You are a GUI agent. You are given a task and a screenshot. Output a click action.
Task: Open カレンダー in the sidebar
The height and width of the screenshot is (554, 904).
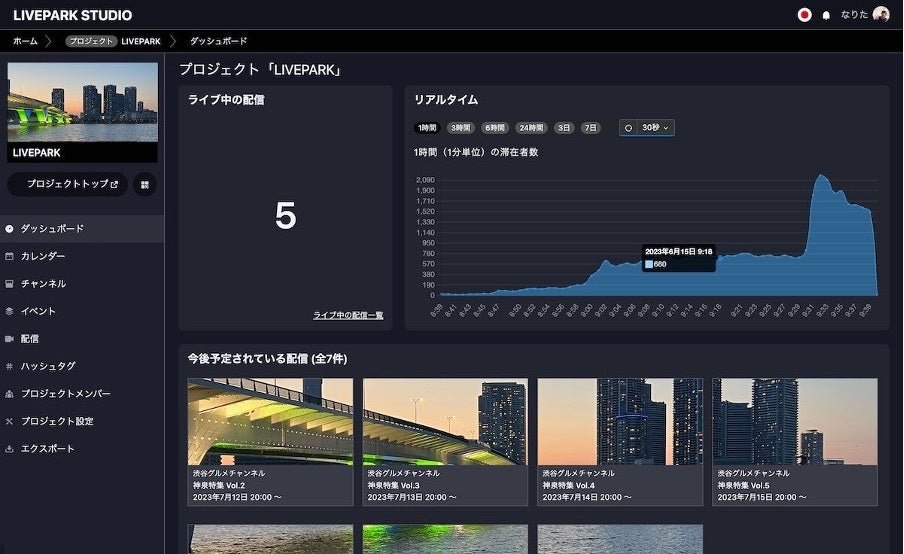coord(82,256)
